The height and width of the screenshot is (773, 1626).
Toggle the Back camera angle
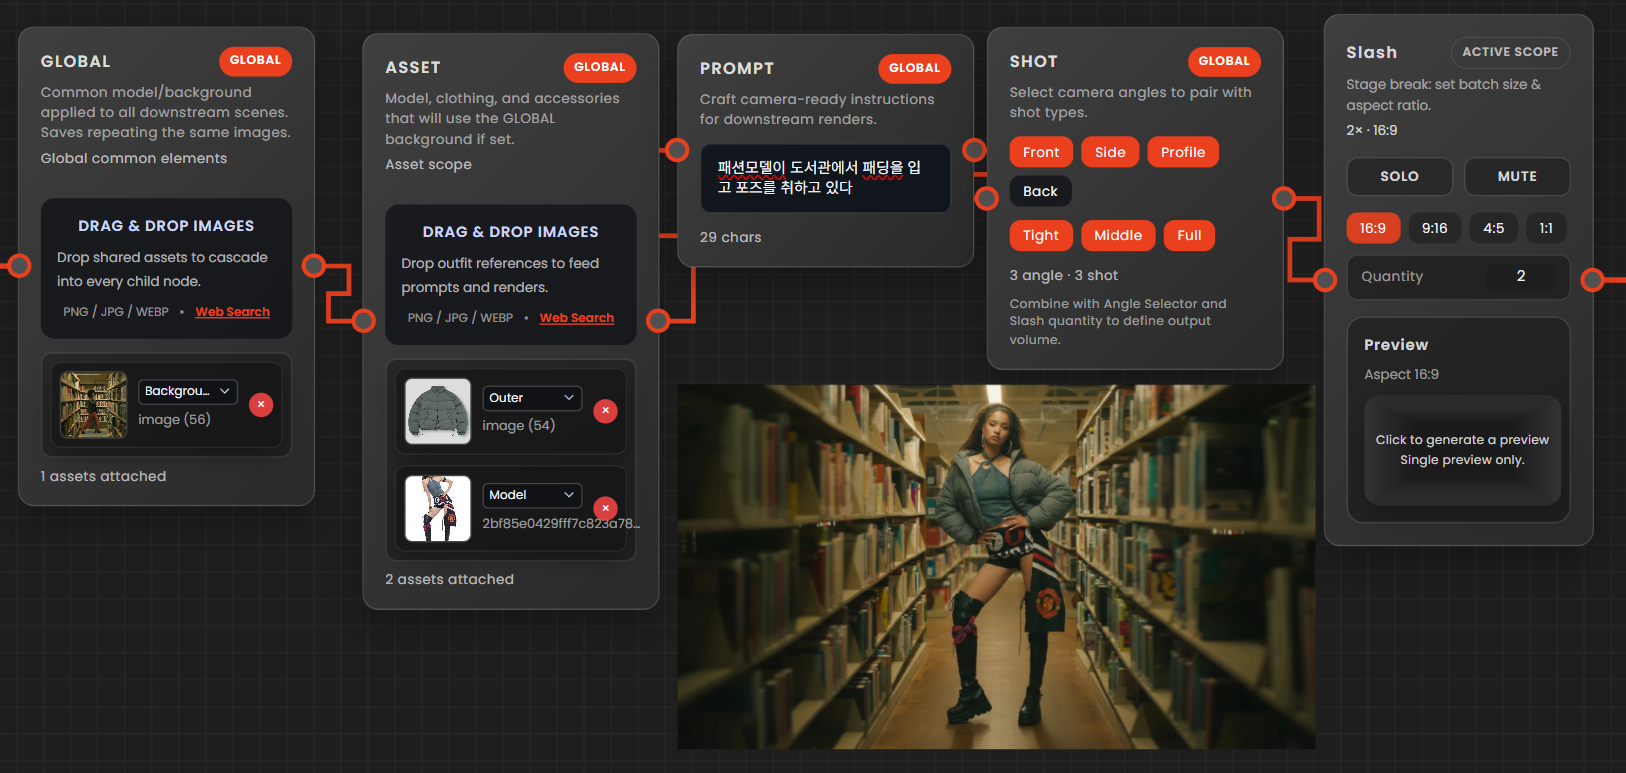(1040, 191)
